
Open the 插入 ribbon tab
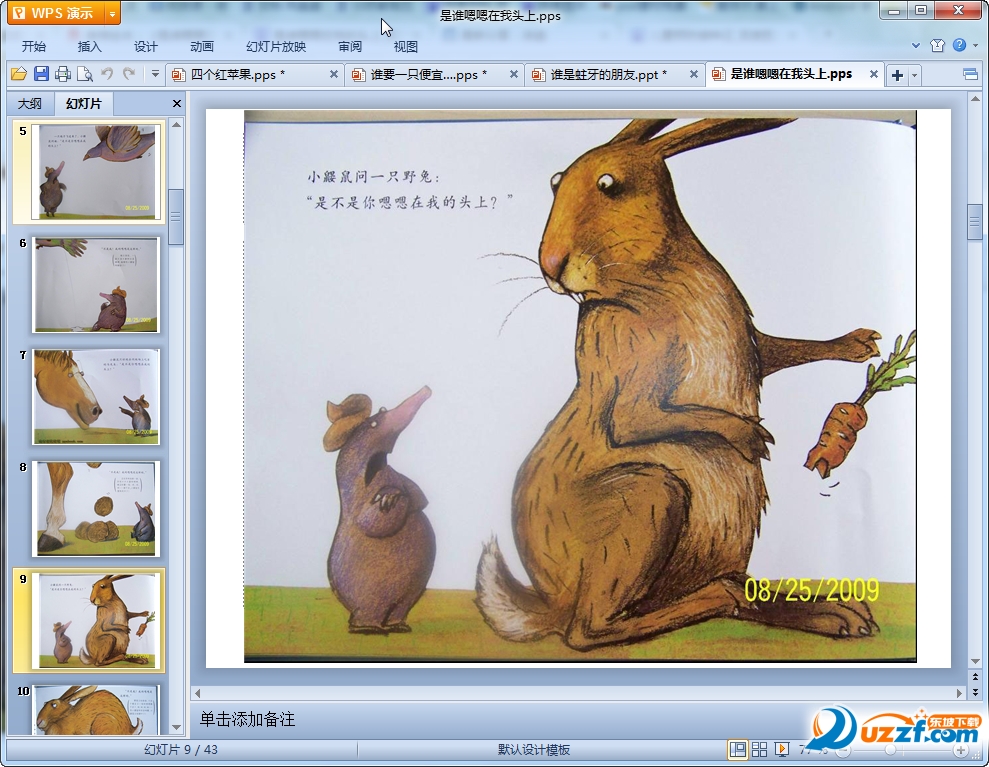click(90, 46)
